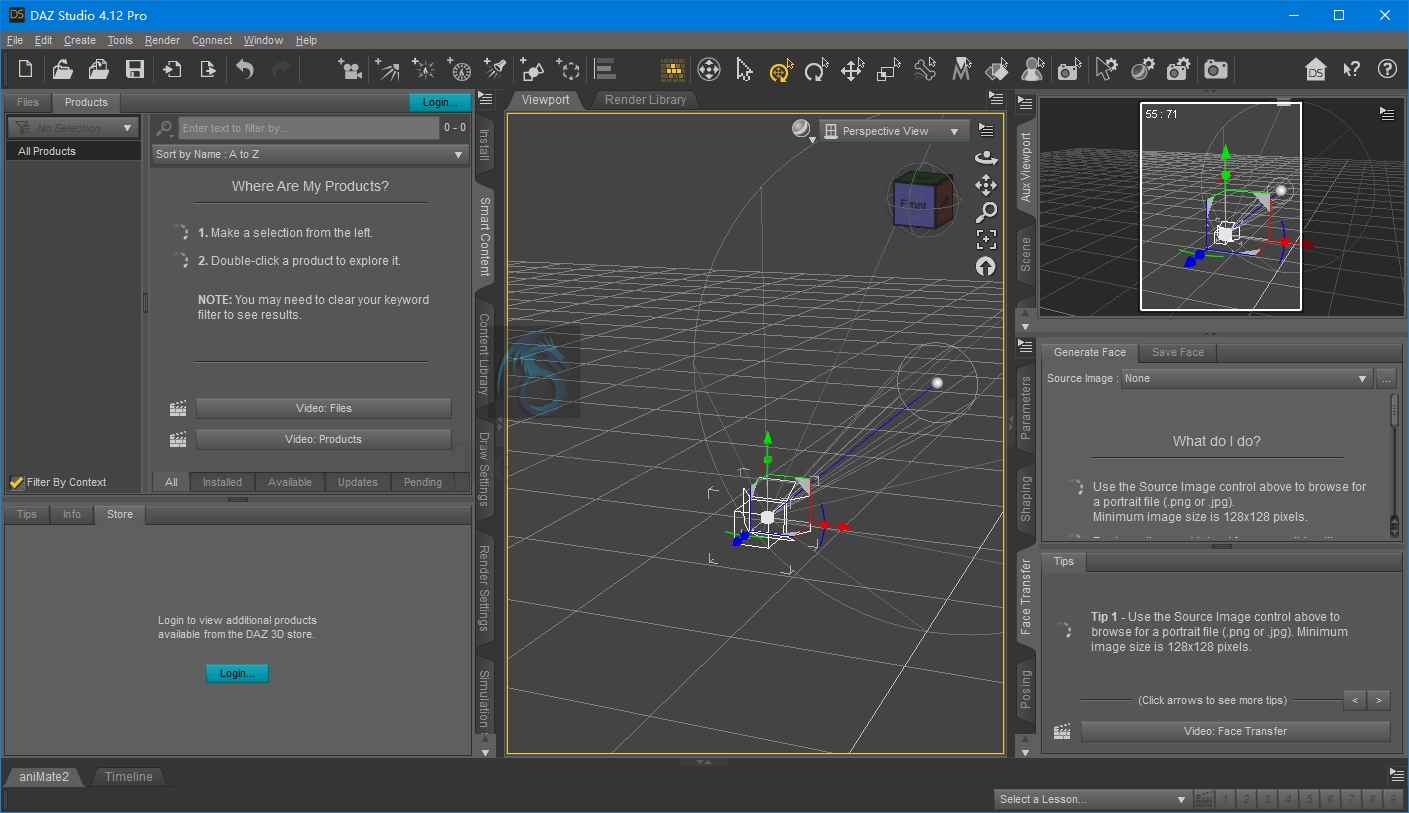Viewport: 1409px width, 813px height.
Task: Click the teal Login button at top
Action: tap(440, 102)
